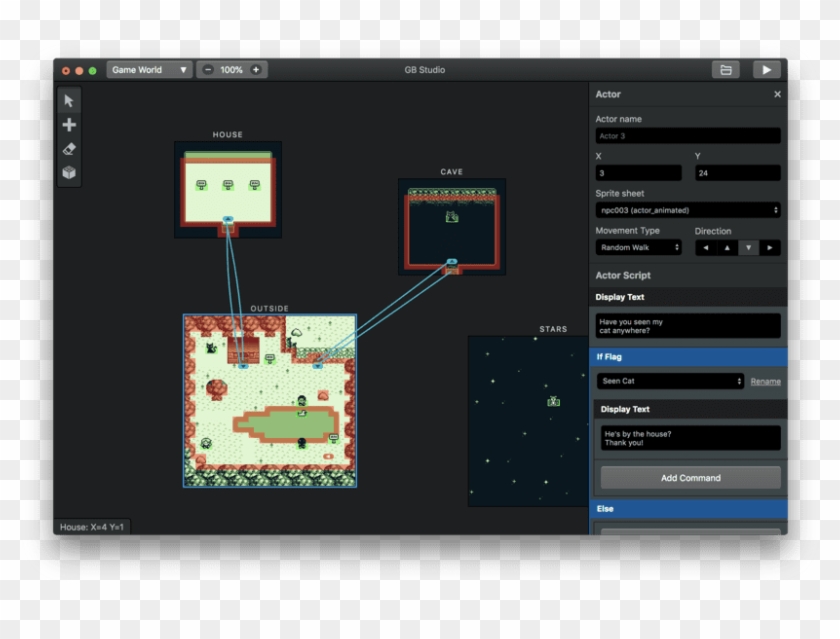Select the arrow Select tool
This screenshot has width=840, height=639.
[x=69, y=101]
